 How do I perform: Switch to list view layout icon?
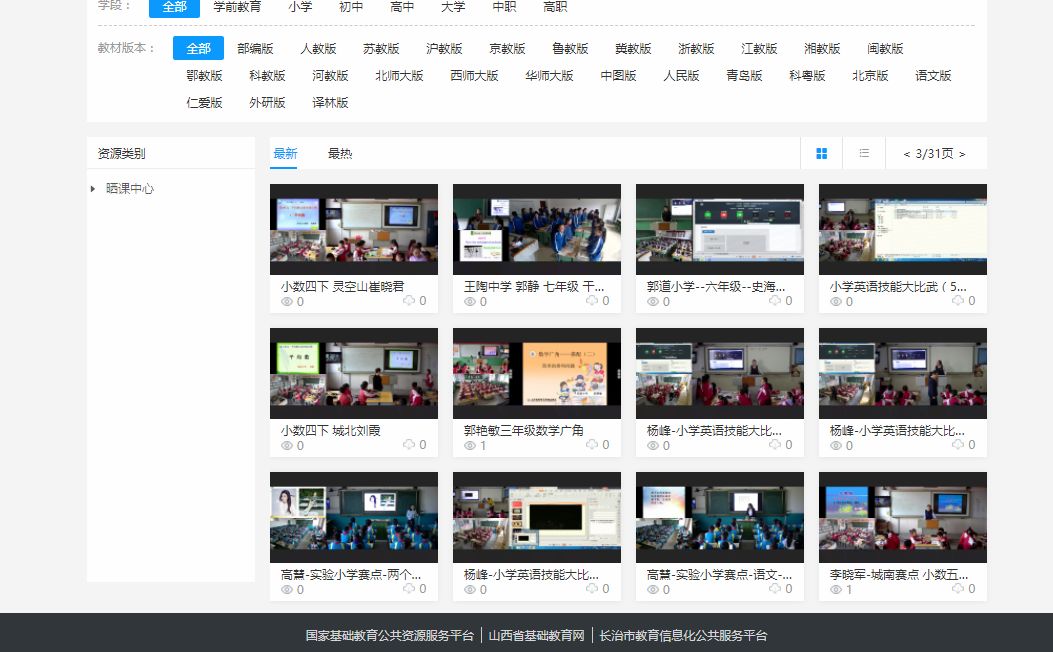(x=864, y=154)
